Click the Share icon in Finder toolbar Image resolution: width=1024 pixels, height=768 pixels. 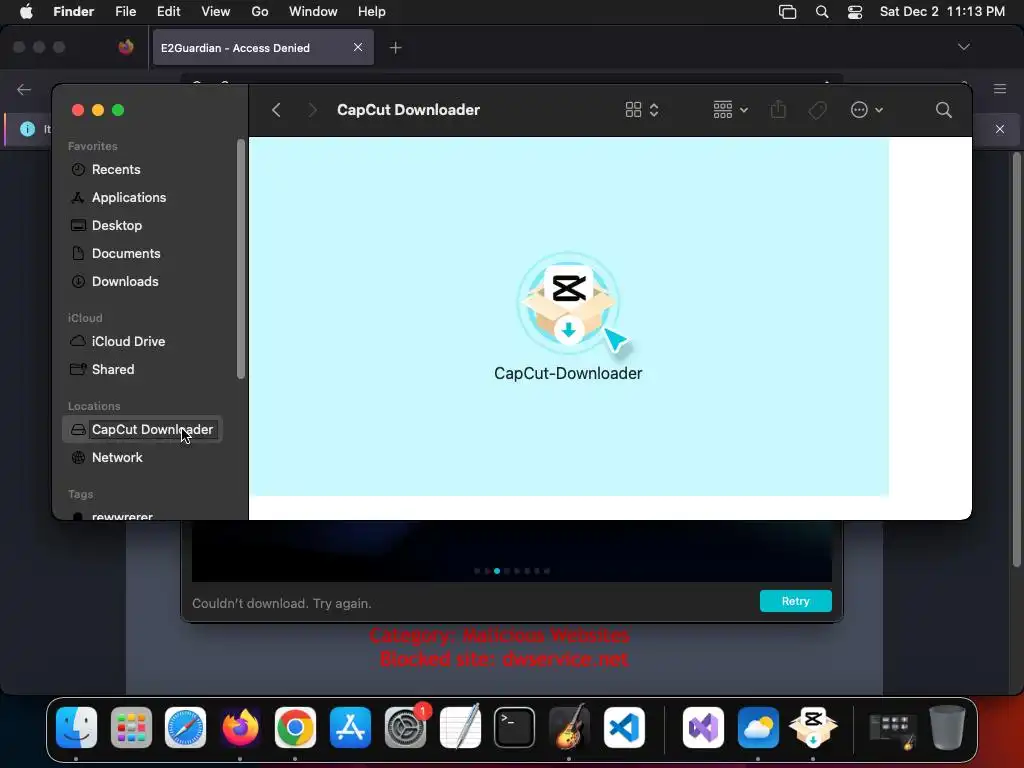778,109
